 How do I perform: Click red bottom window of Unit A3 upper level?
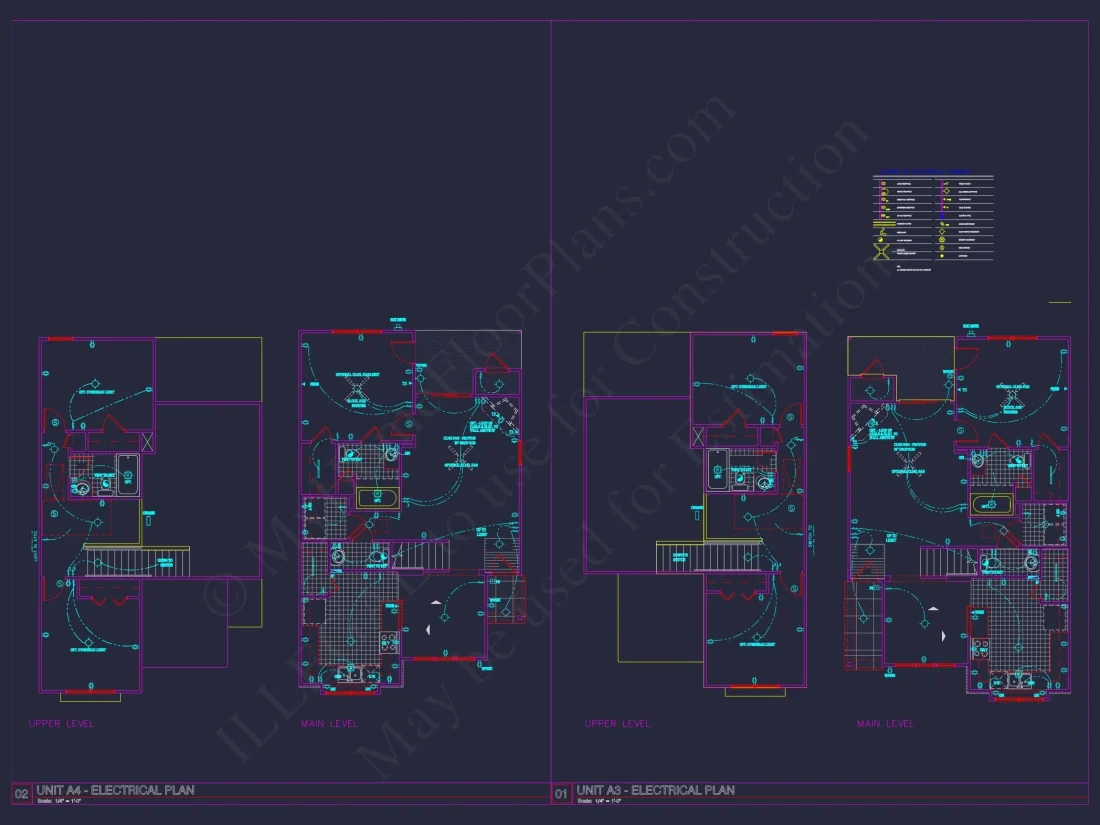755,685
